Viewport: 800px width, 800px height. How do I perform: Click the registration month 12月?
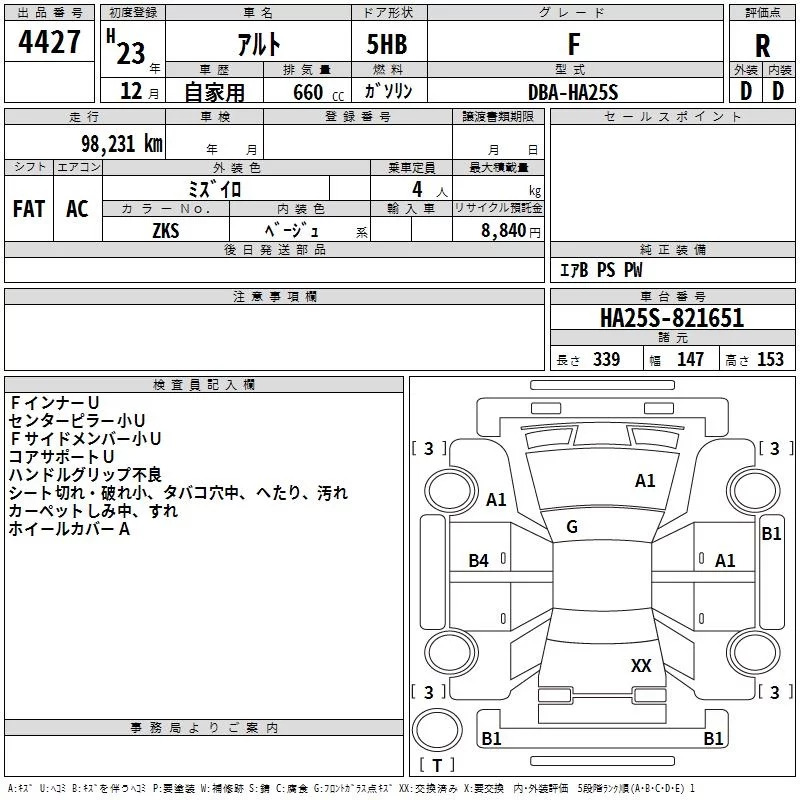point(139,91)
